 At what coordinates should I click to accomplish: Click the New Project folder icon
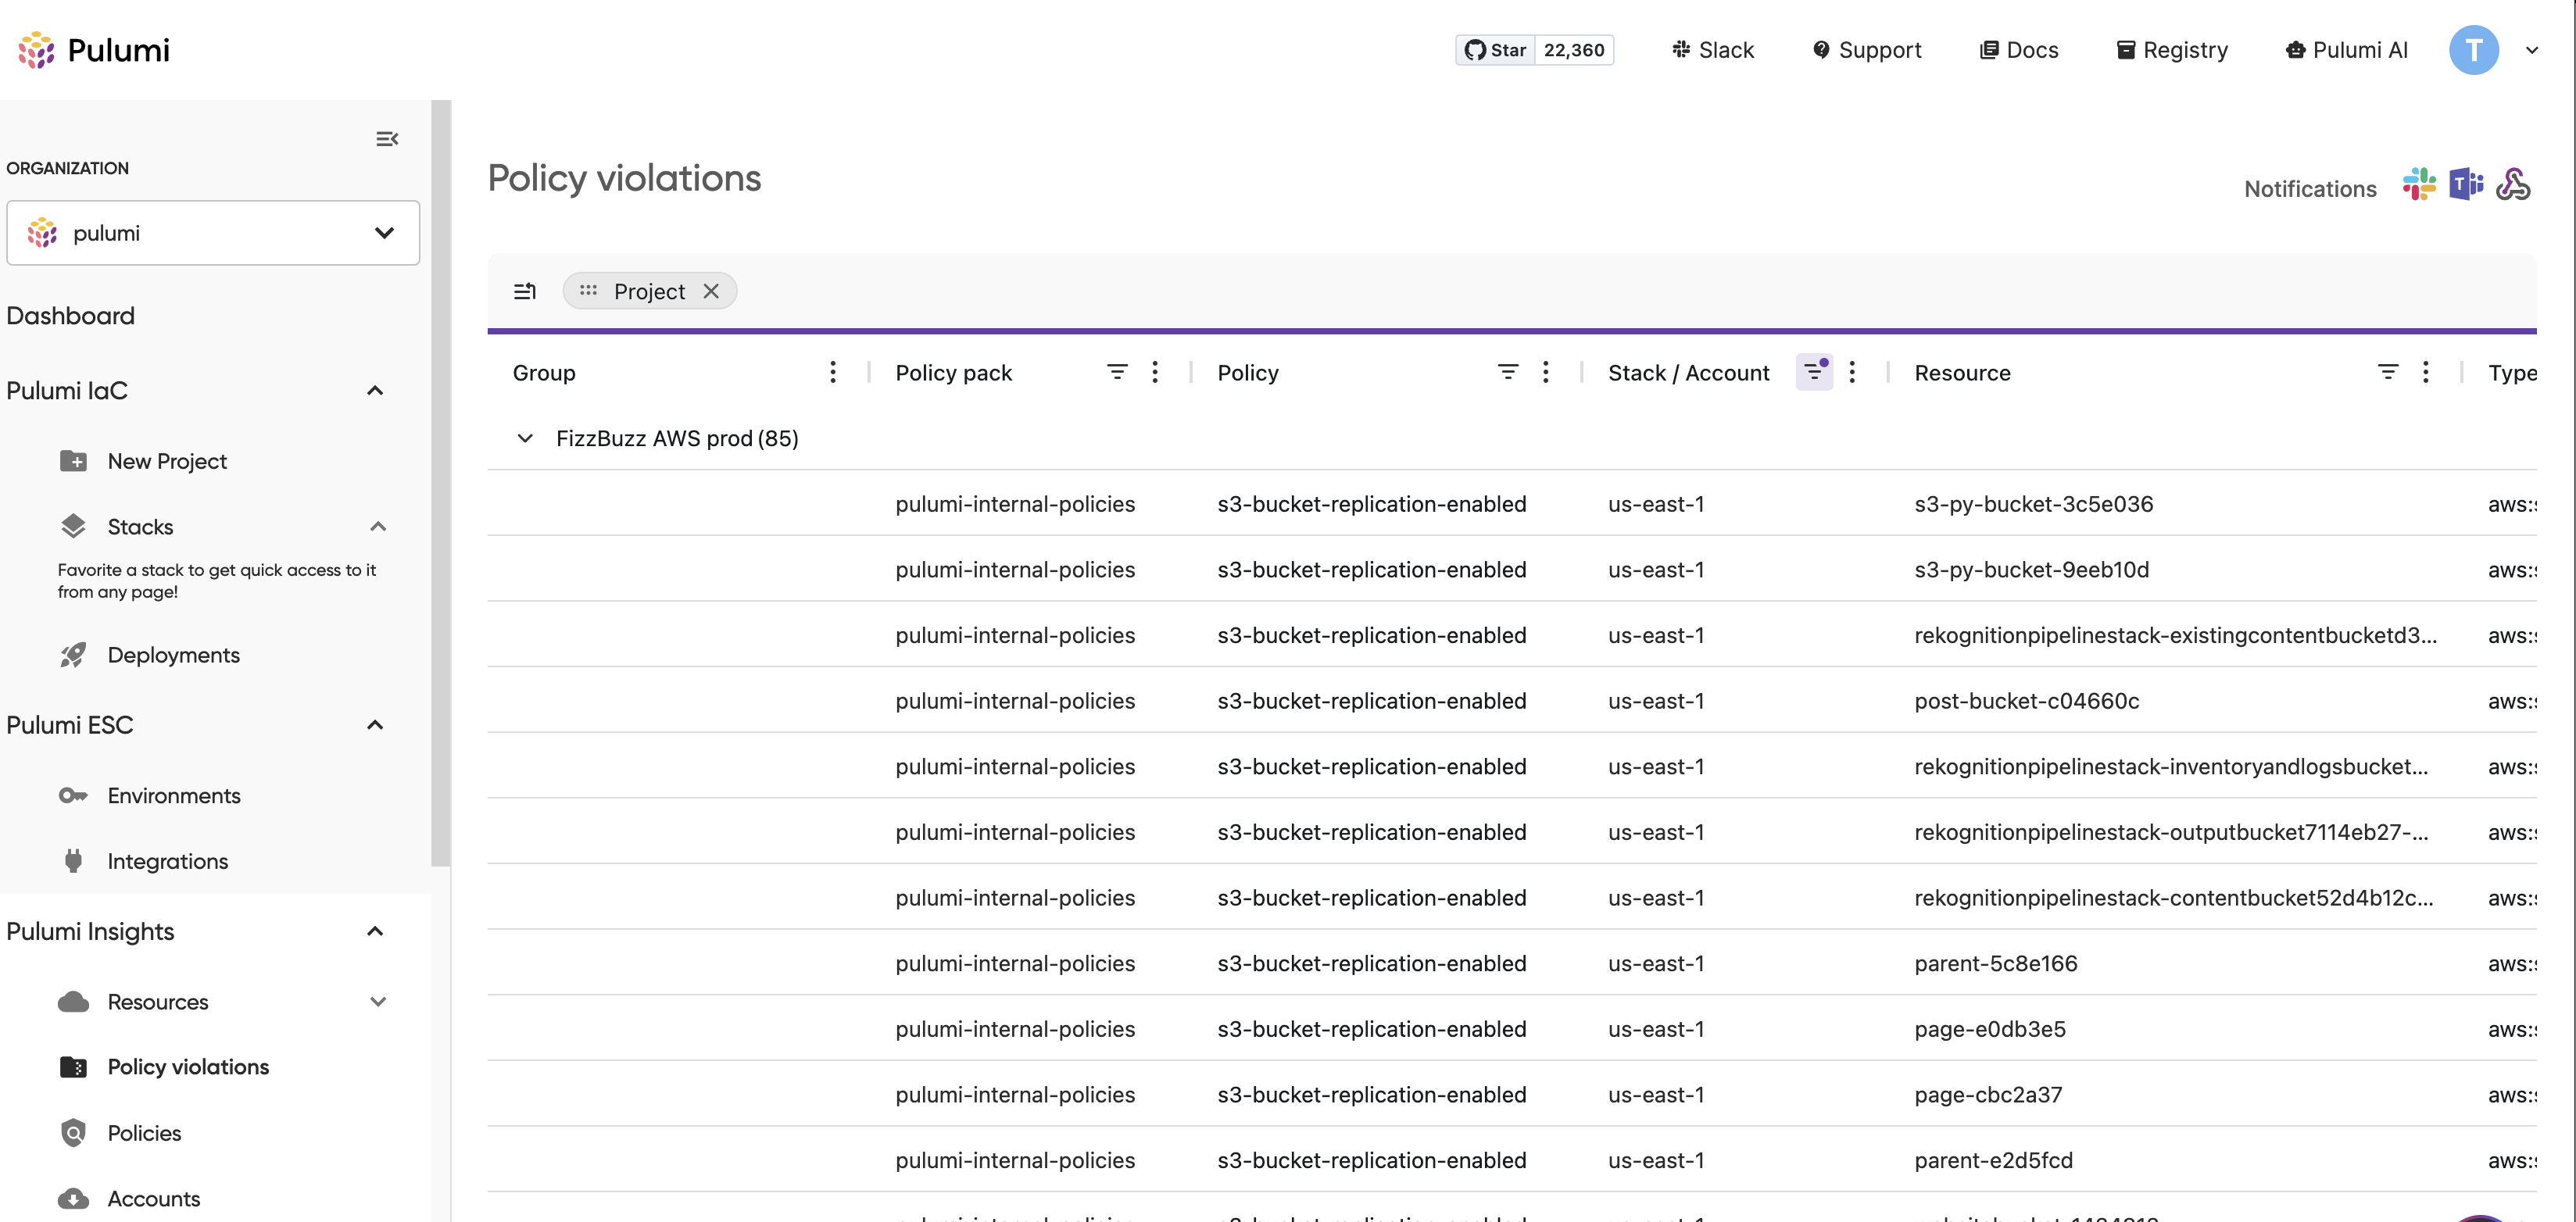click(73, 461)
